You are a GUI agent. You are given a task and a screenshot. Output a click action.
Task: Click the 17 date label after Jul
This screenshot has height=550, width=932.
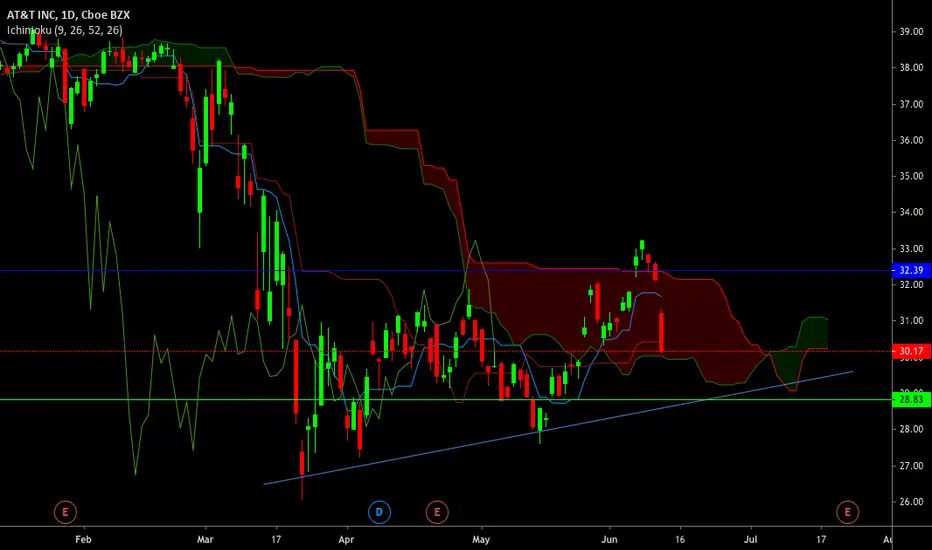tap(821, 539)
